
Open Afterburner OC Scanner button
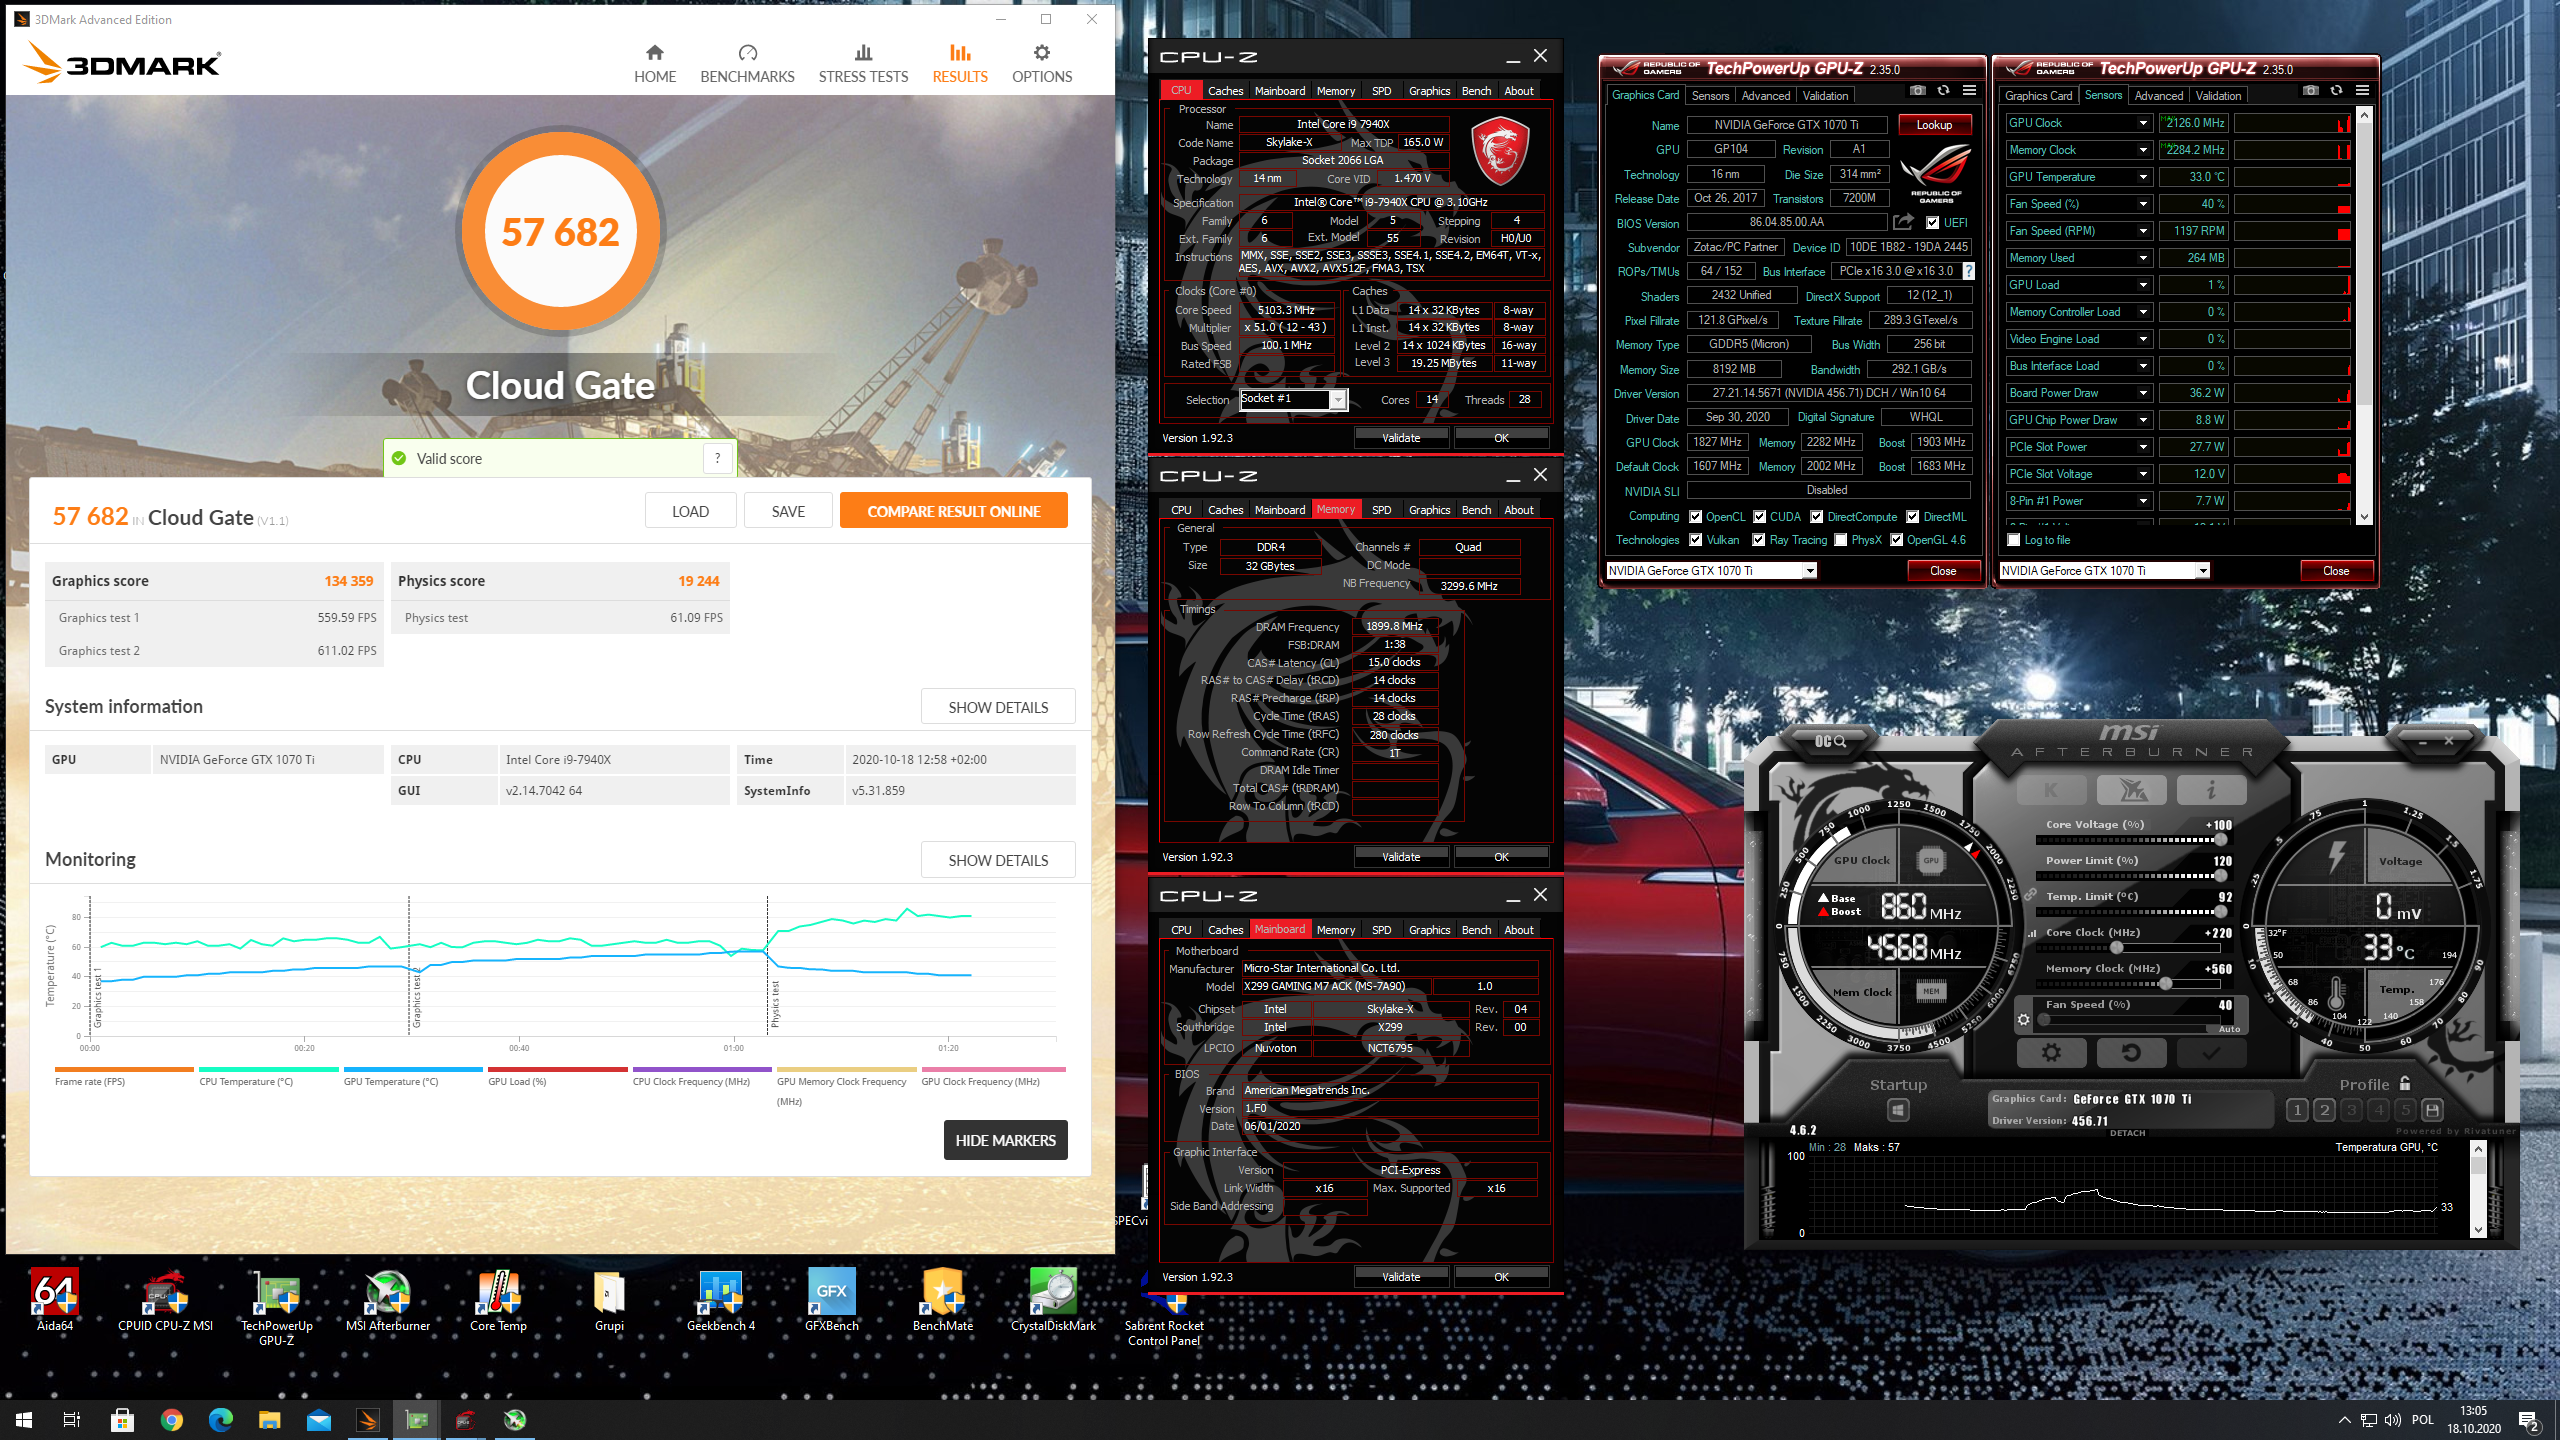(x=1829, y=741)
